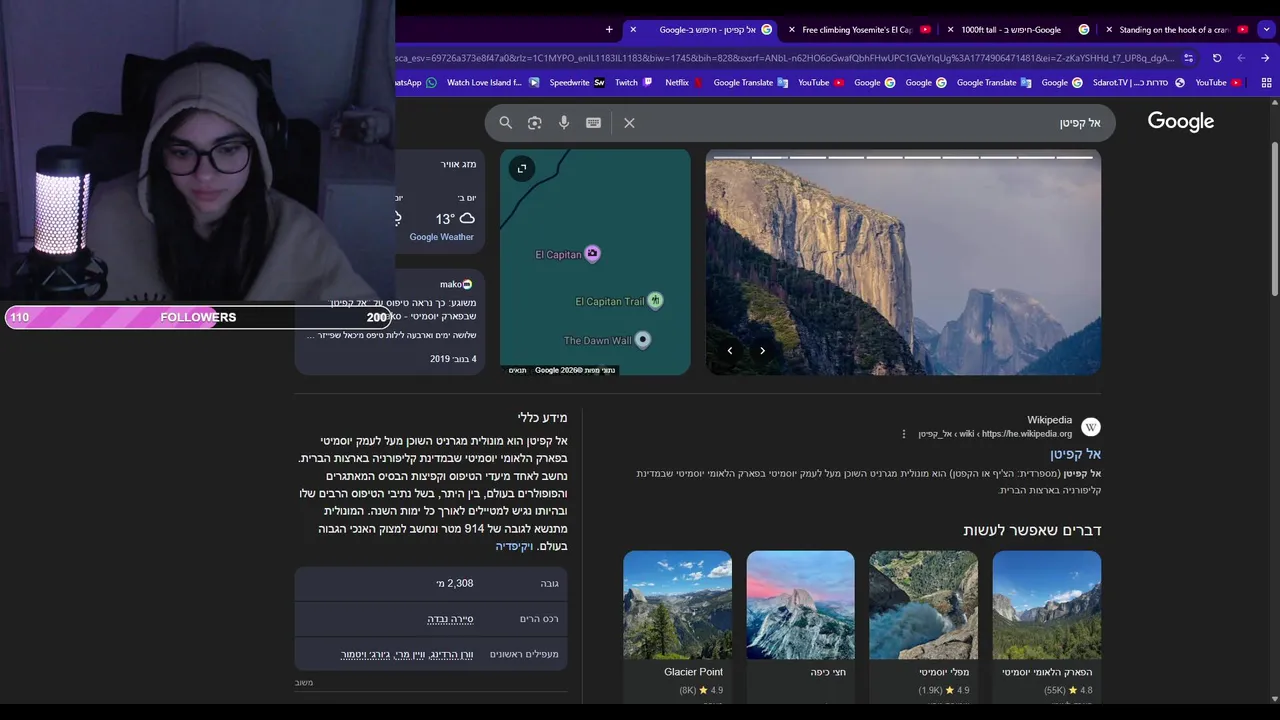Close the 'Standing on the hook of a crane' tab

pos(1109,30)
